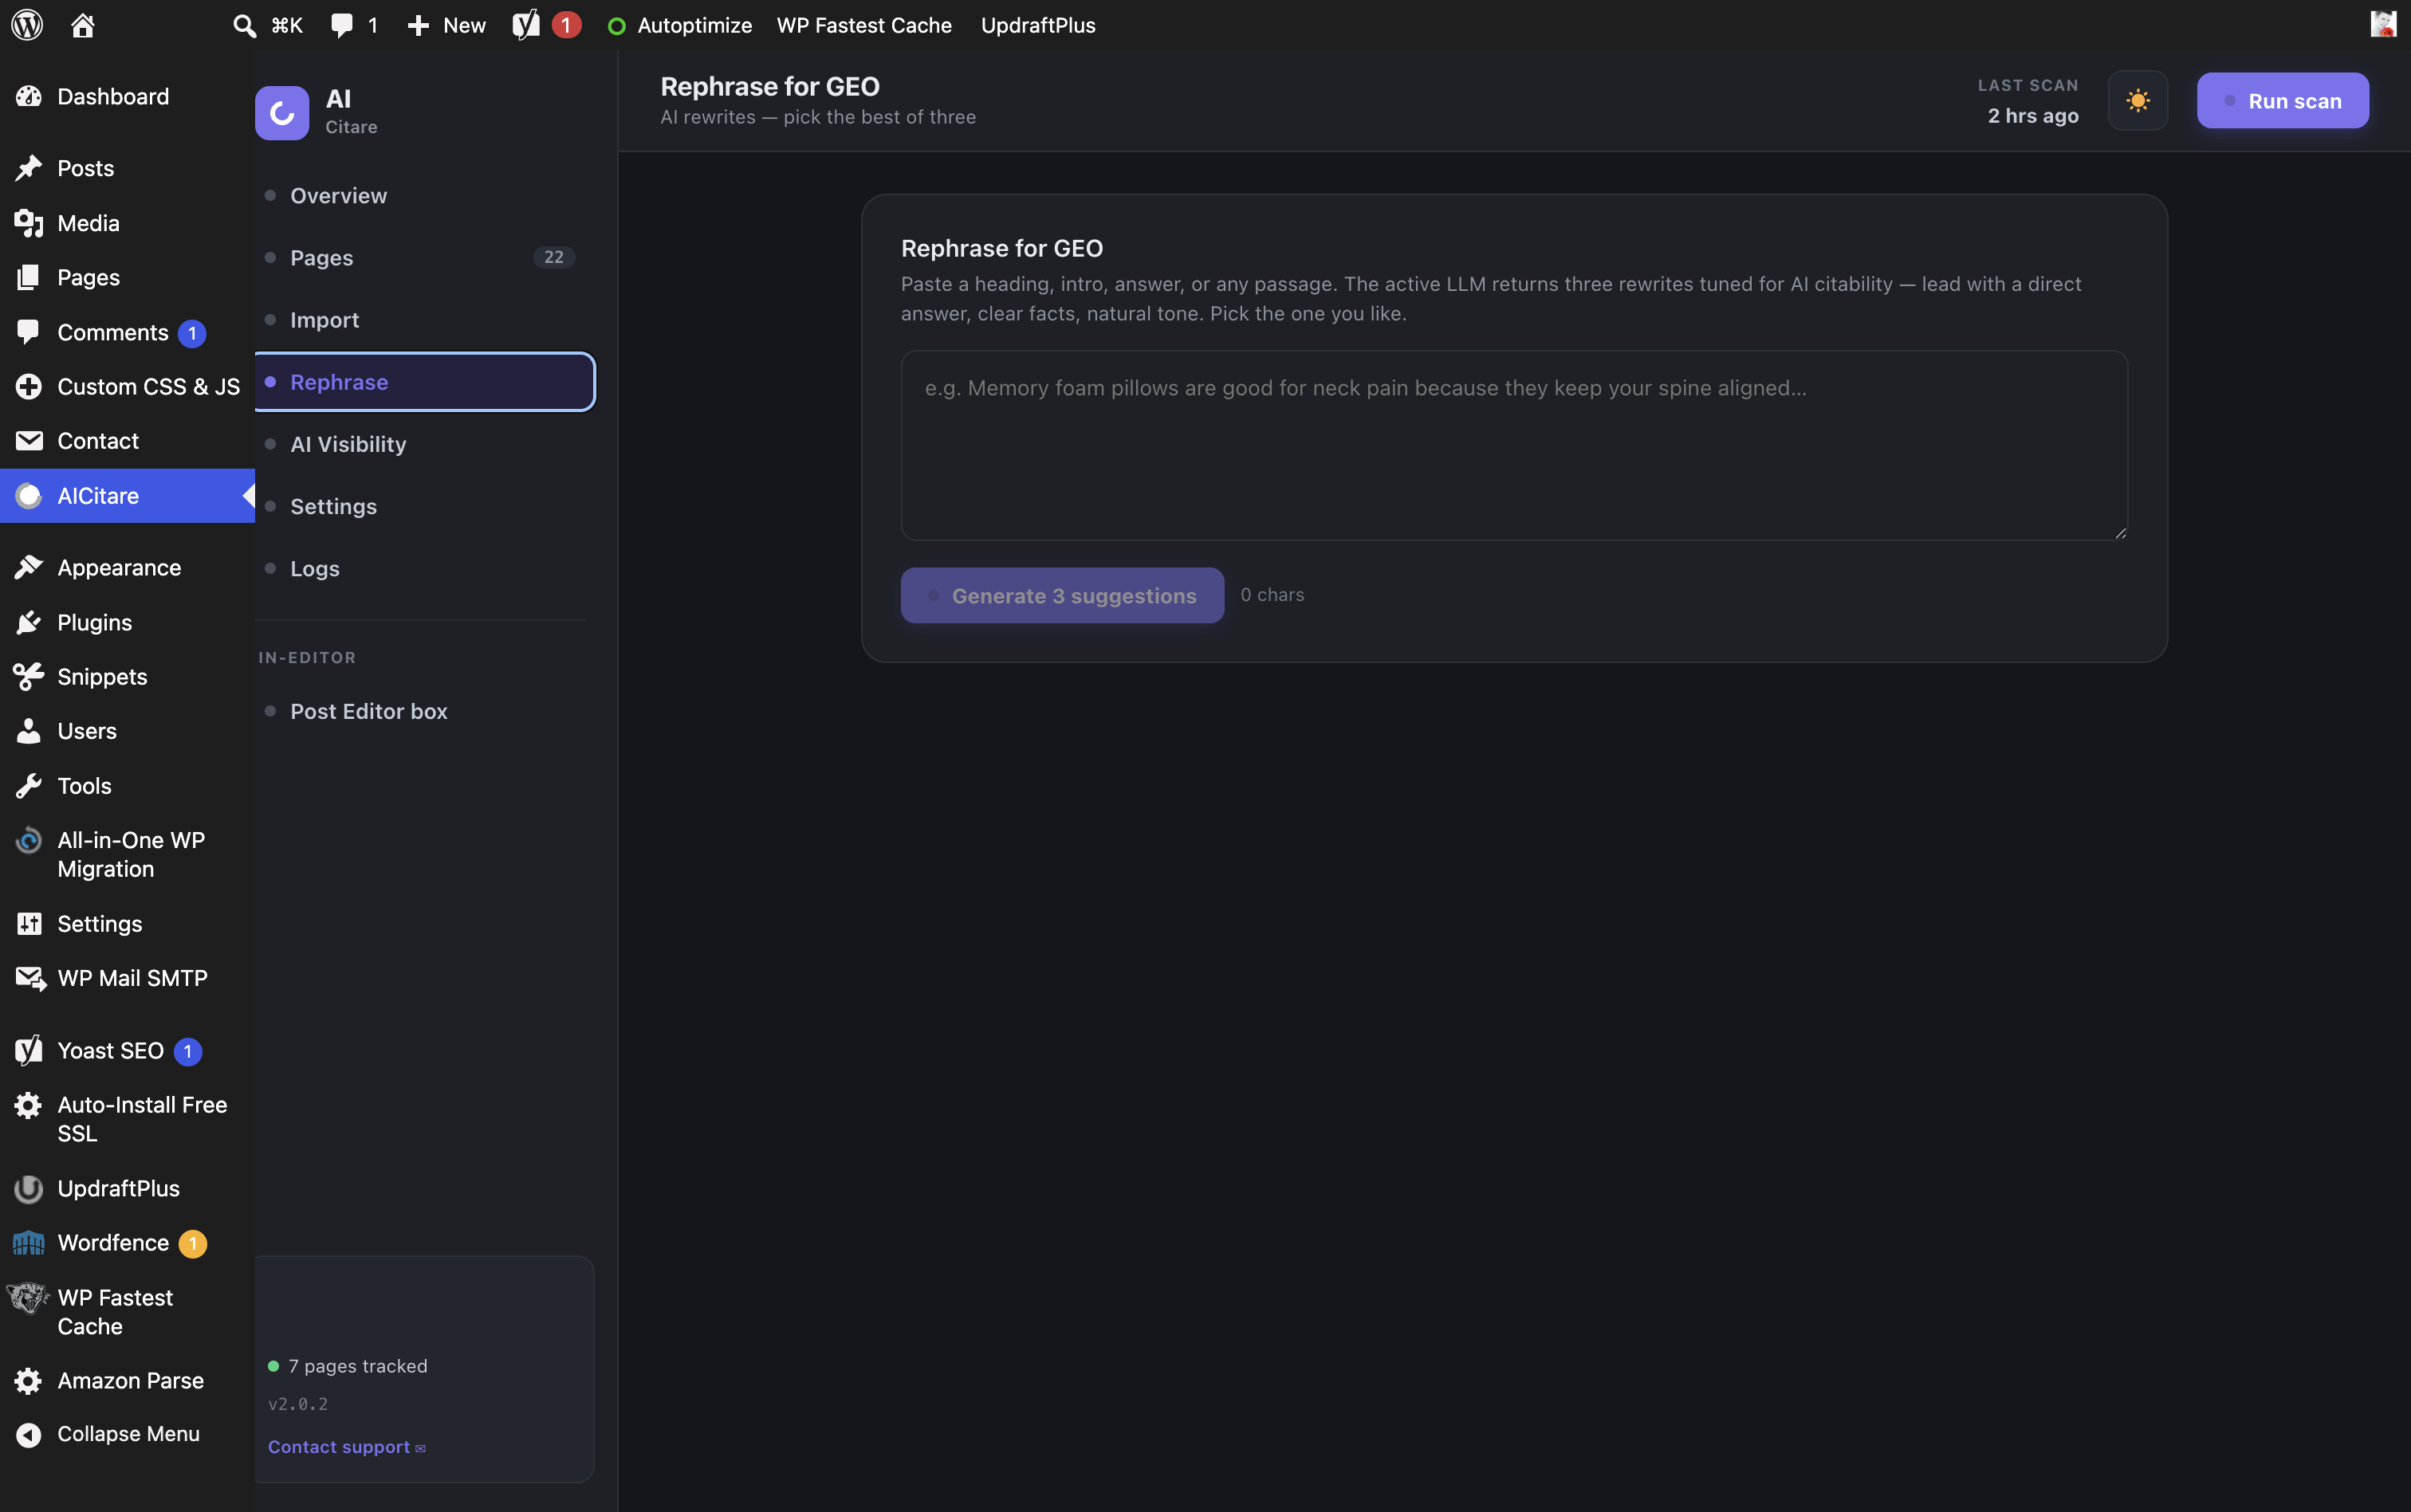Viewport: 2411px width, 1512px height.
Task: Click the Appearance paintbrush icon
Action: pos(29,568)
